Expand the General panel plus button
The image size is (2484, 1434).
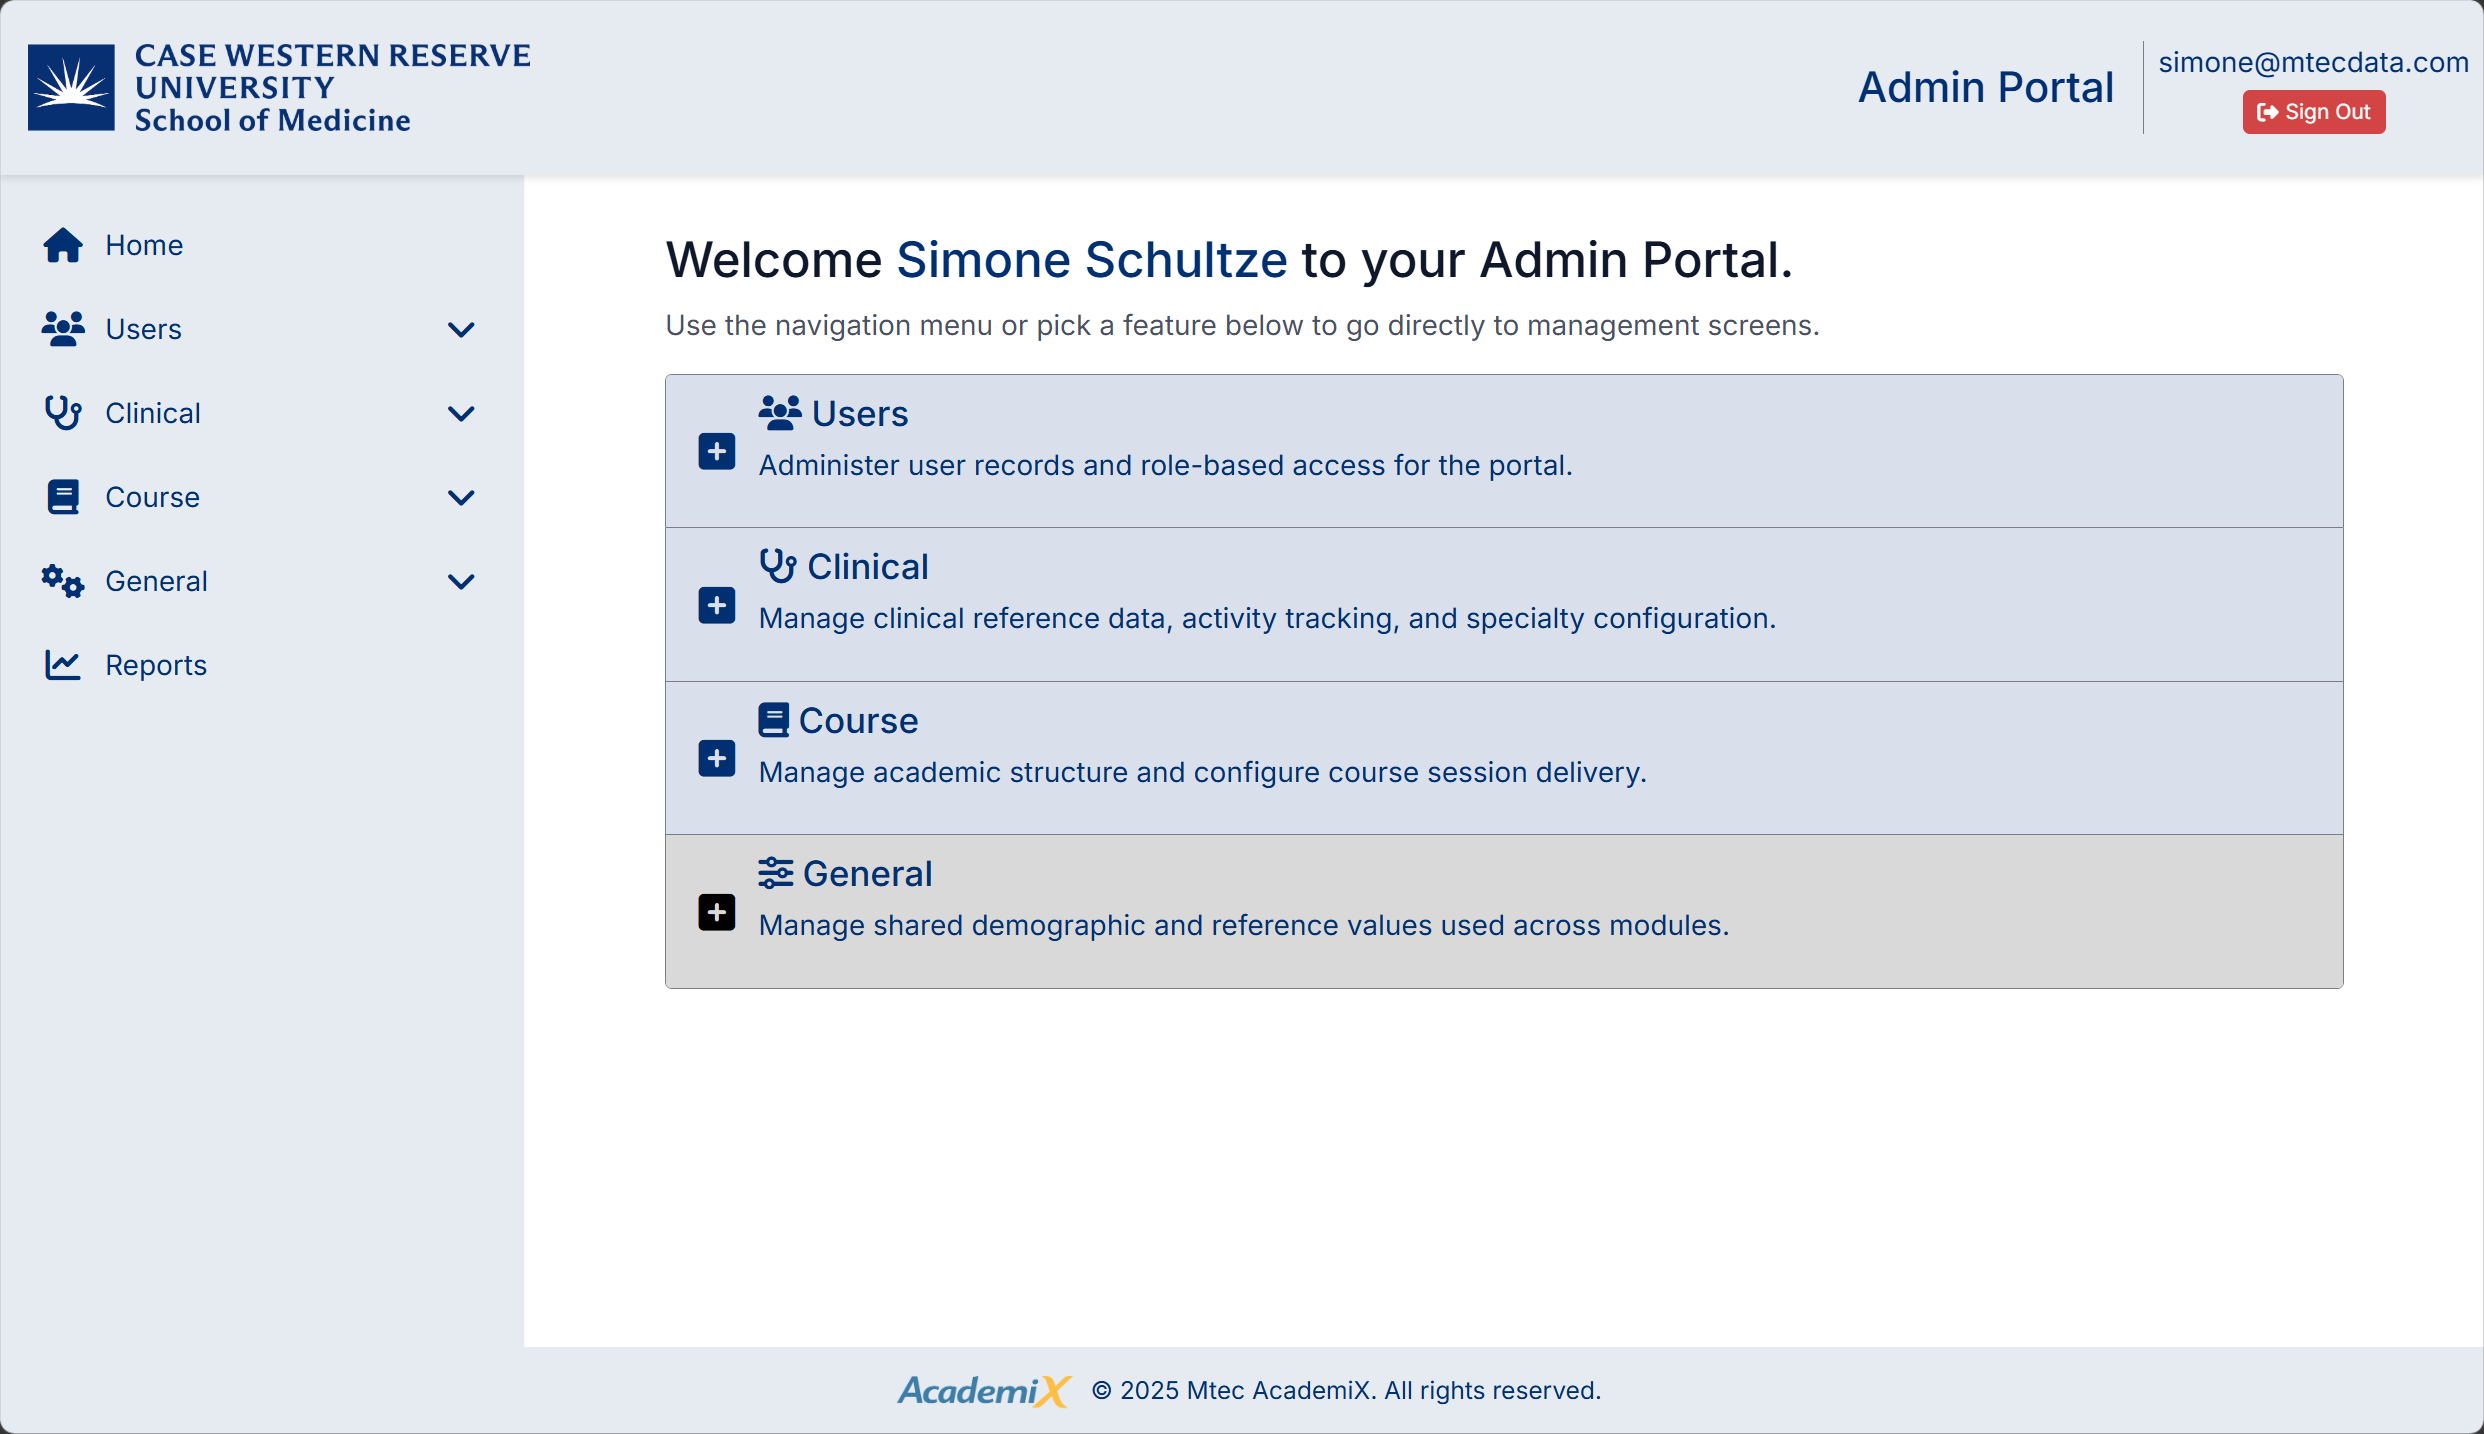(717, 912)
